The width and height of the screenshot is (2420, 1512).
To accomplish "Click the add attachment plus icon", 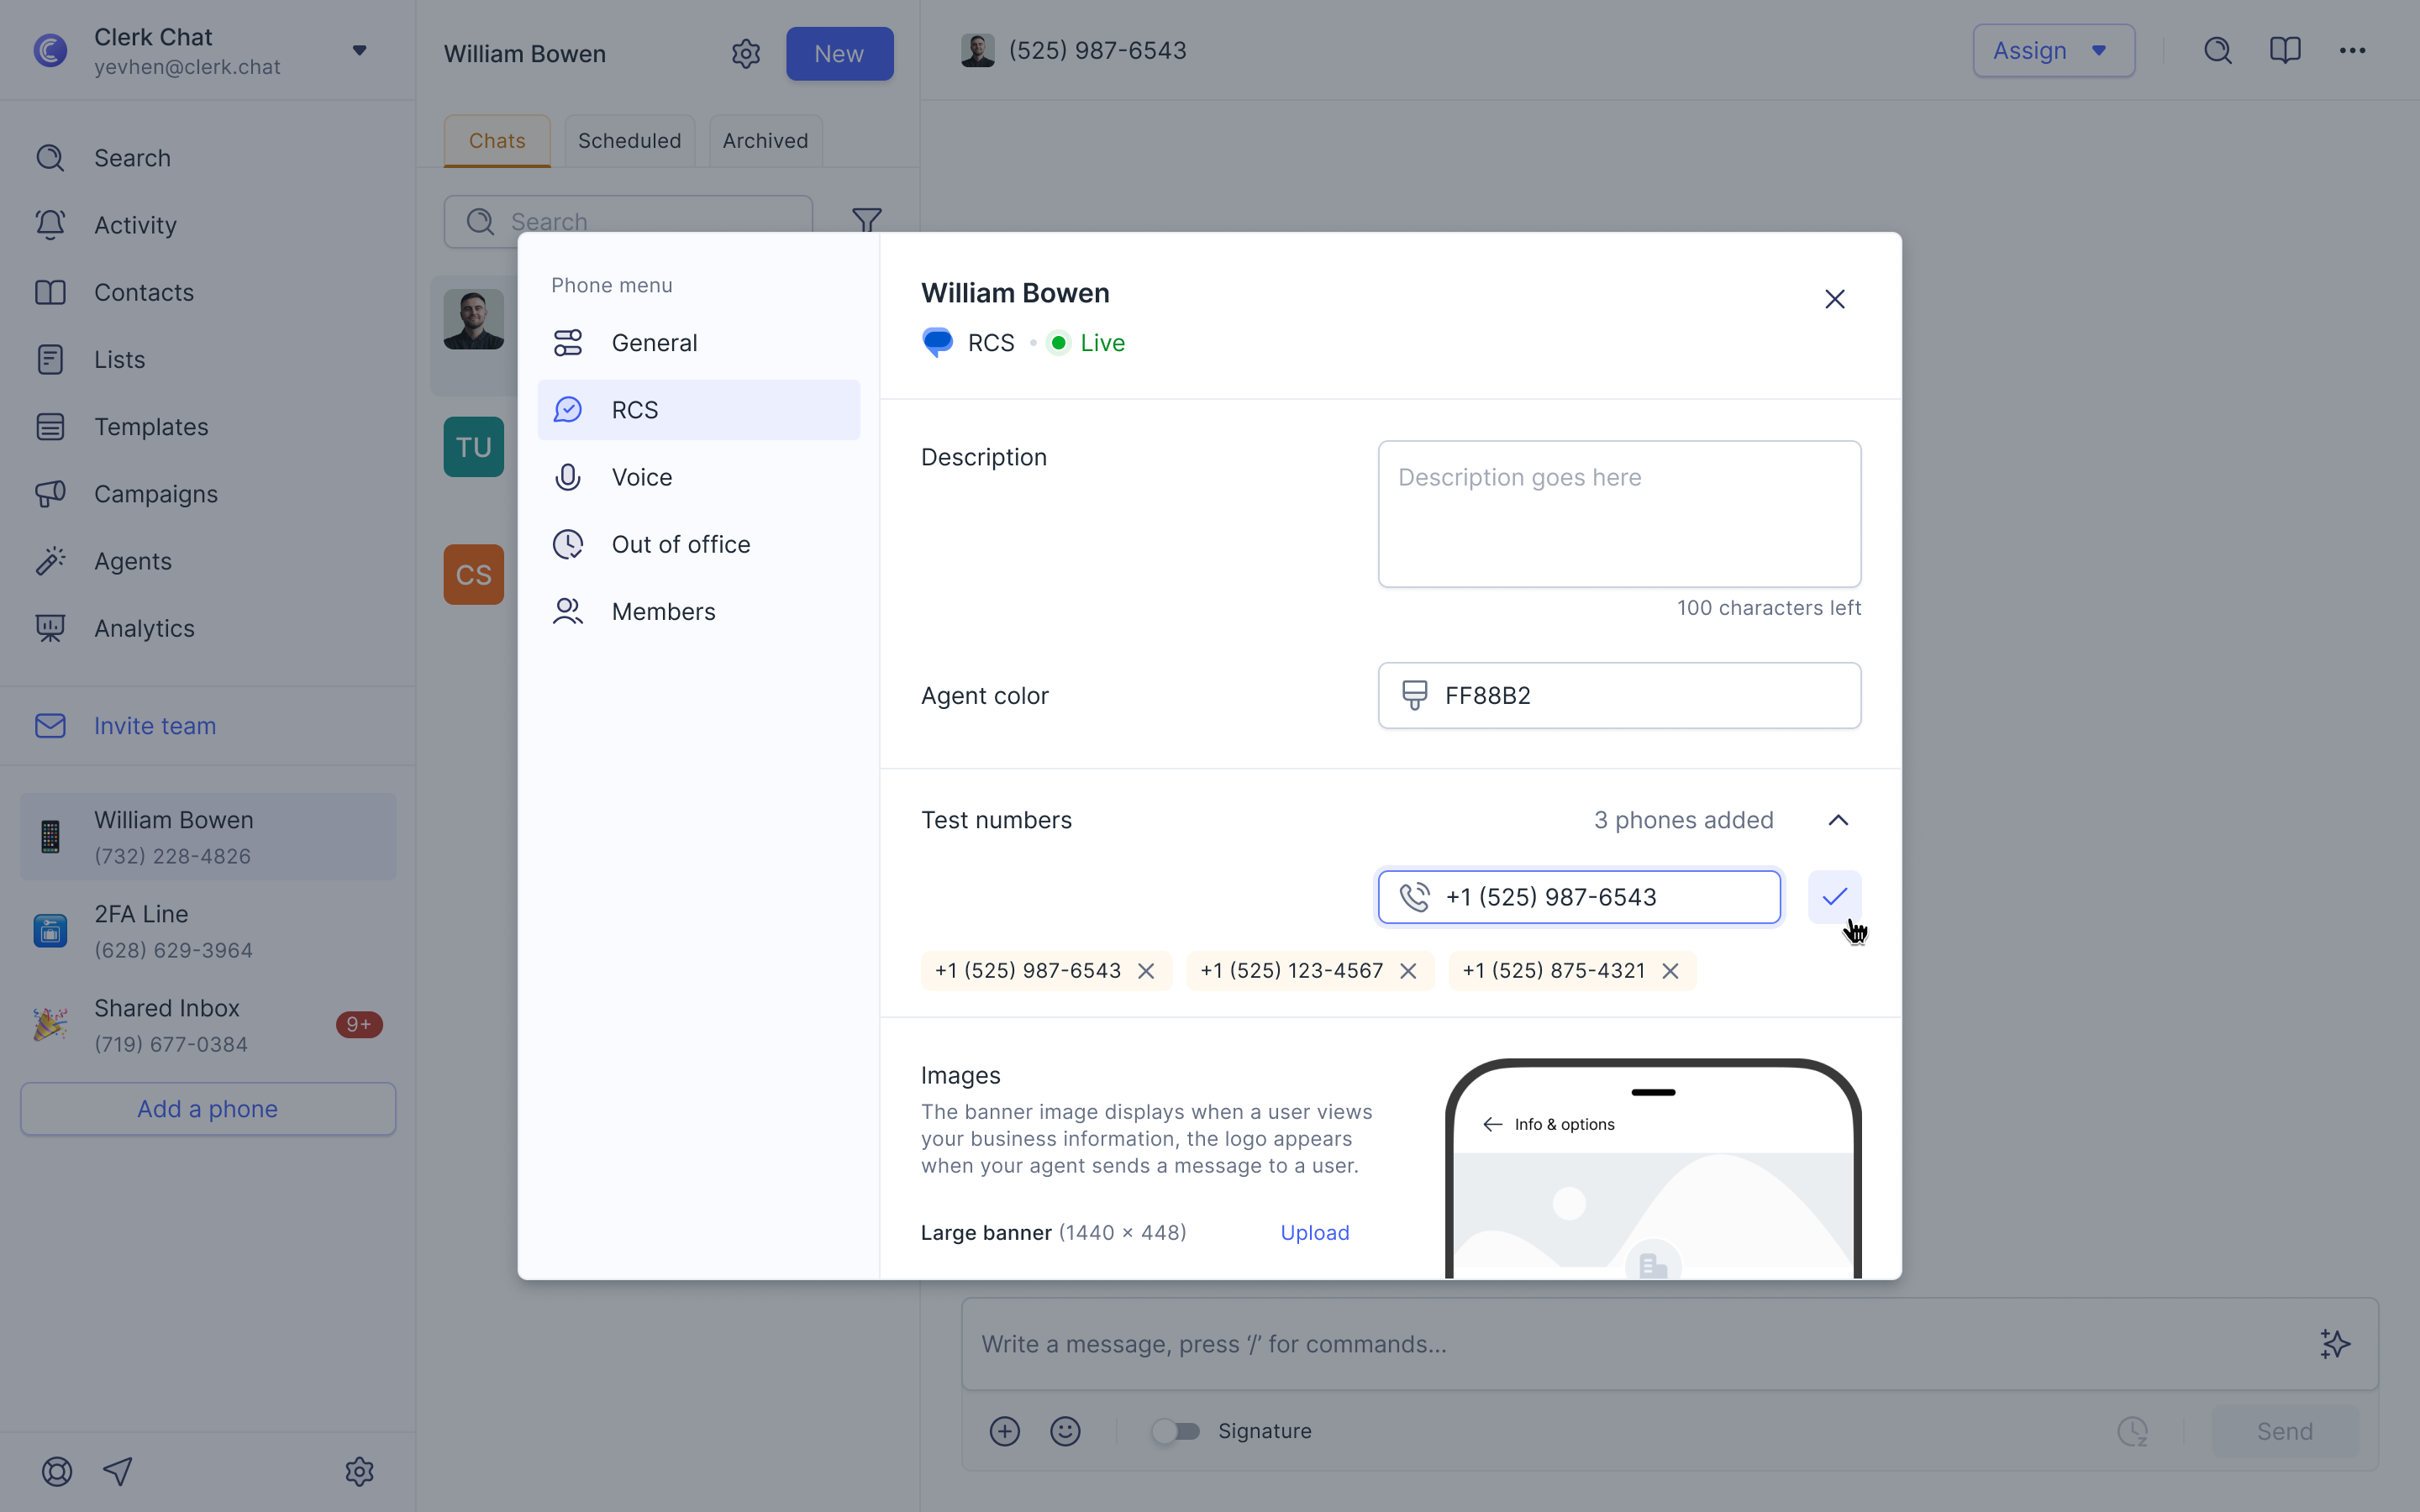I will [x=1004, y=1431].
